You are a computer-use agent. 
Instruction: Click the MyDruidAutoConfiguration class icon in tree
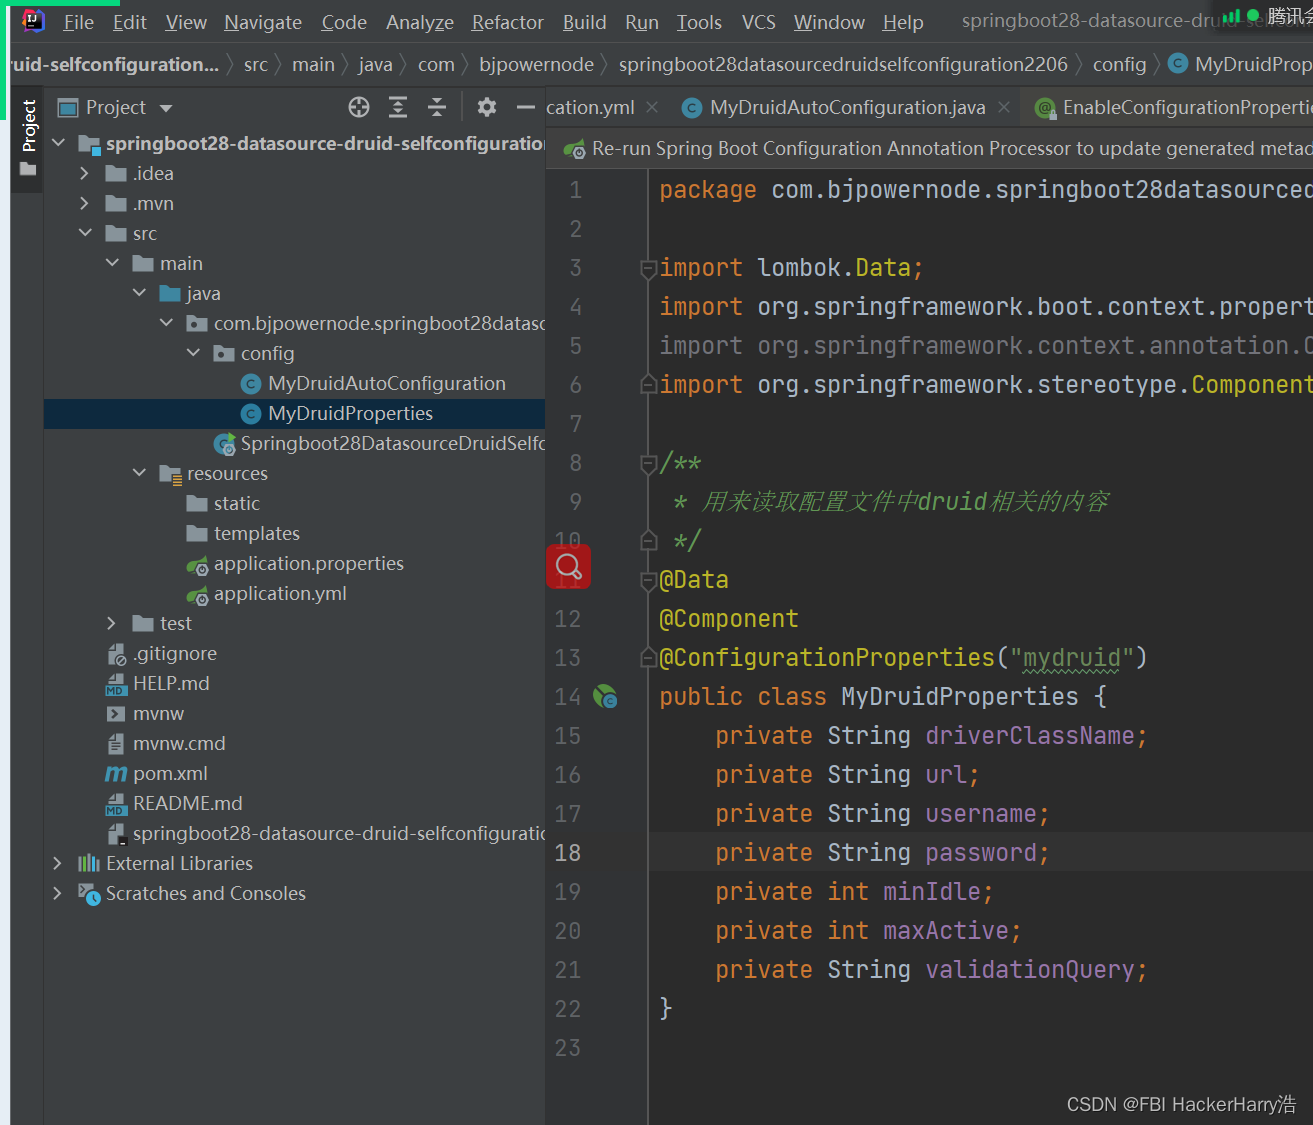point(251,384)
